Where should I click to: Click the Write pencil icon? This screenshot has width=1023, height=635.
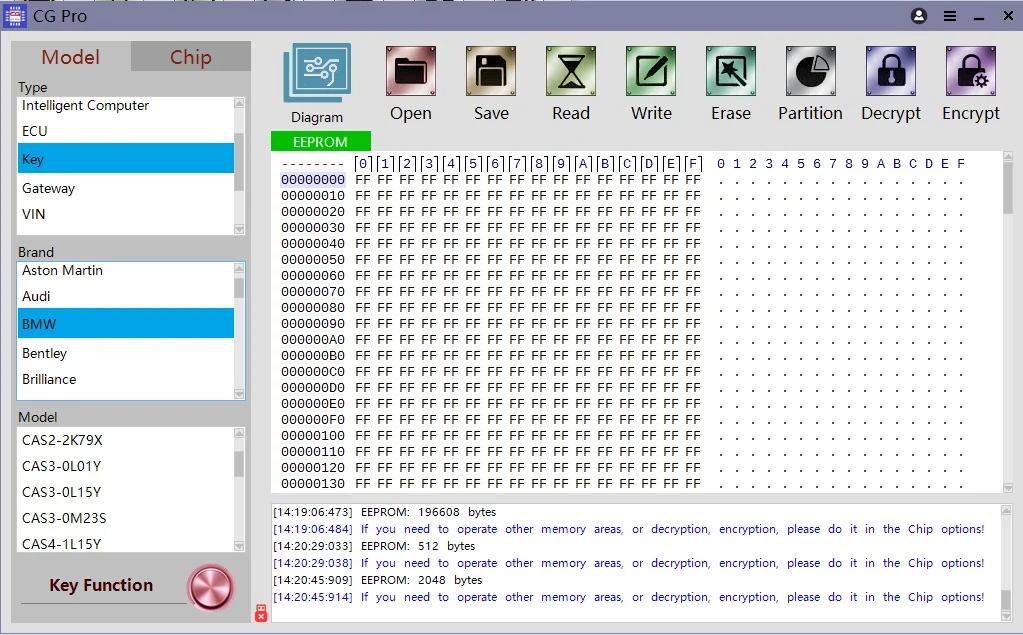(x=651, y=71)
